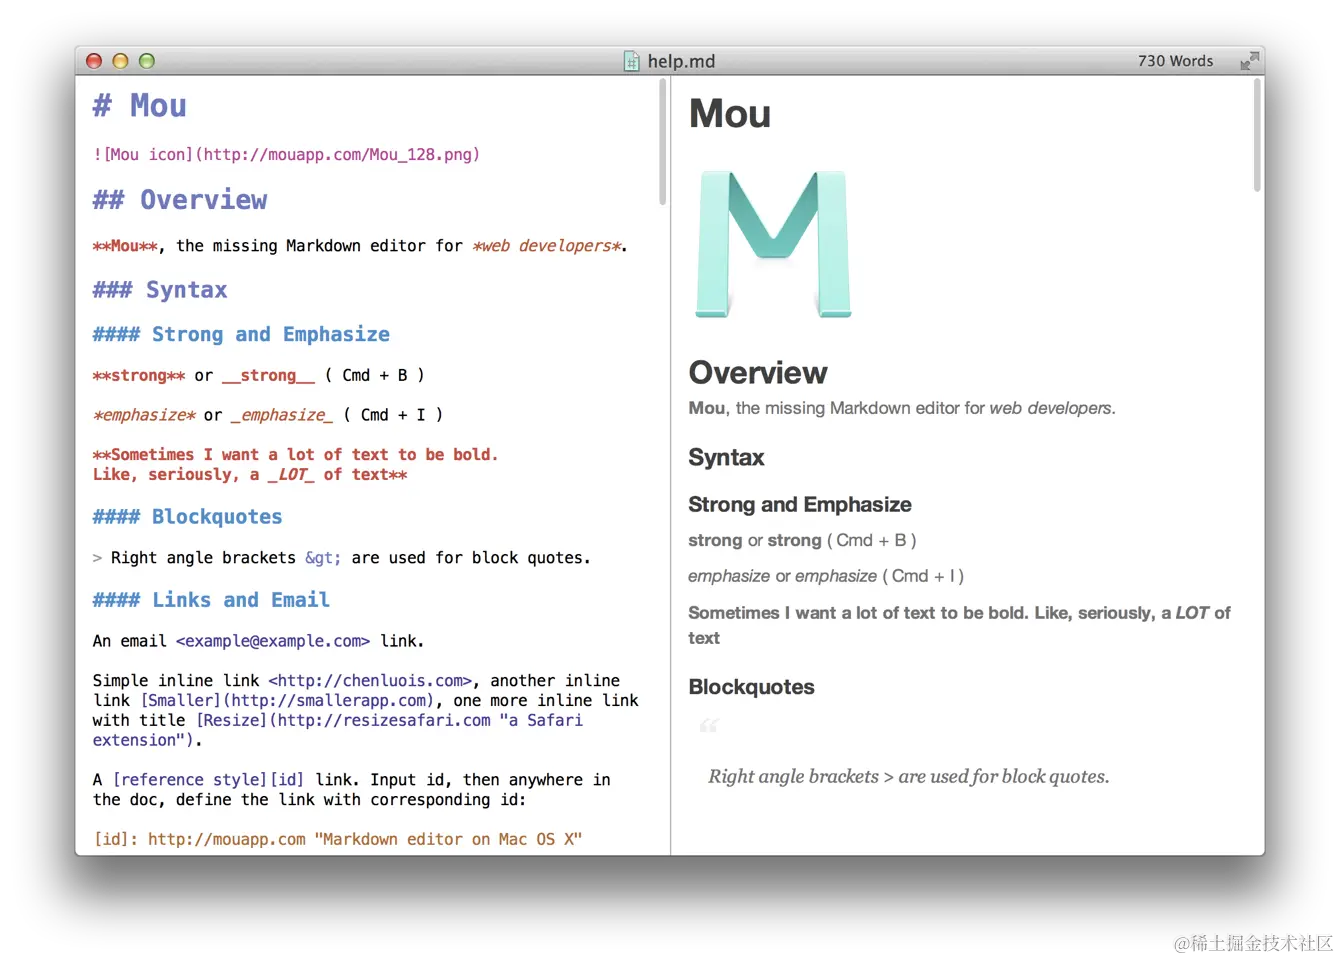Toggle fullscreen with the arrows icon
1340x960 pixels.
[x=1249, y=61]
